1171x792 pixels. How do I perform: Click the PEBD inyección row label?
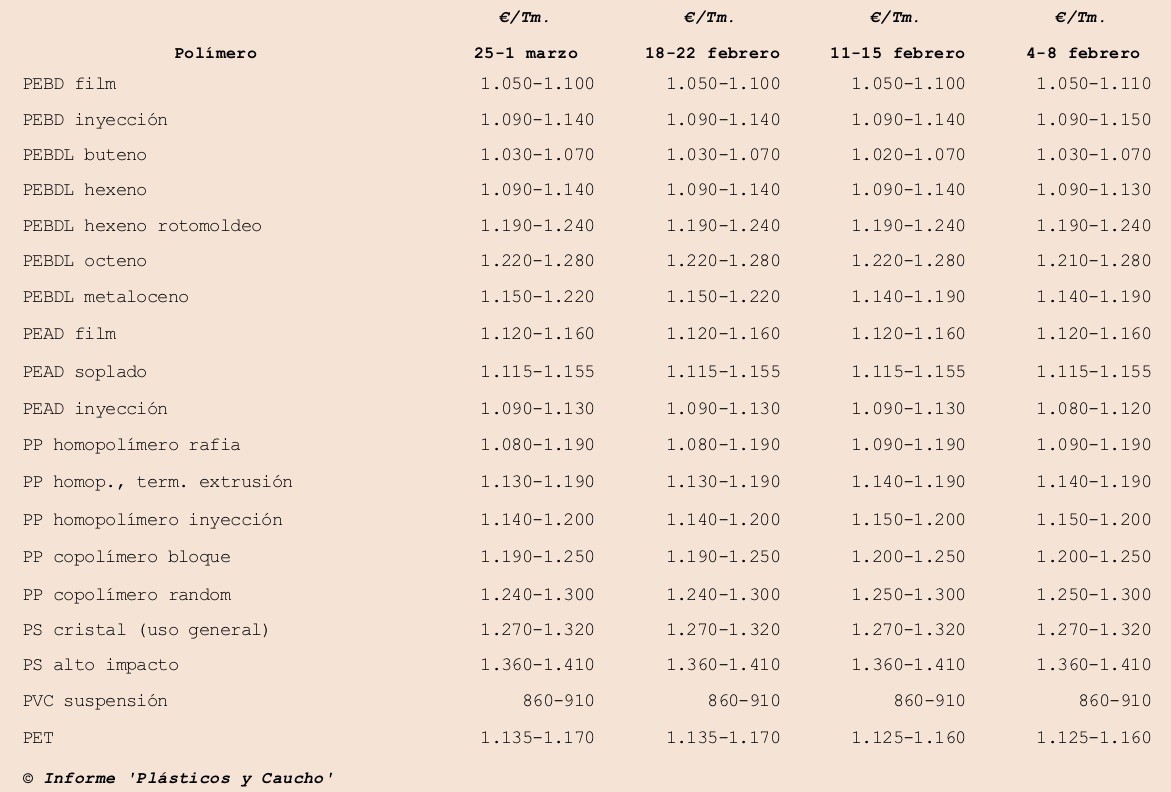pyautogui.click(x=95, y=119)
